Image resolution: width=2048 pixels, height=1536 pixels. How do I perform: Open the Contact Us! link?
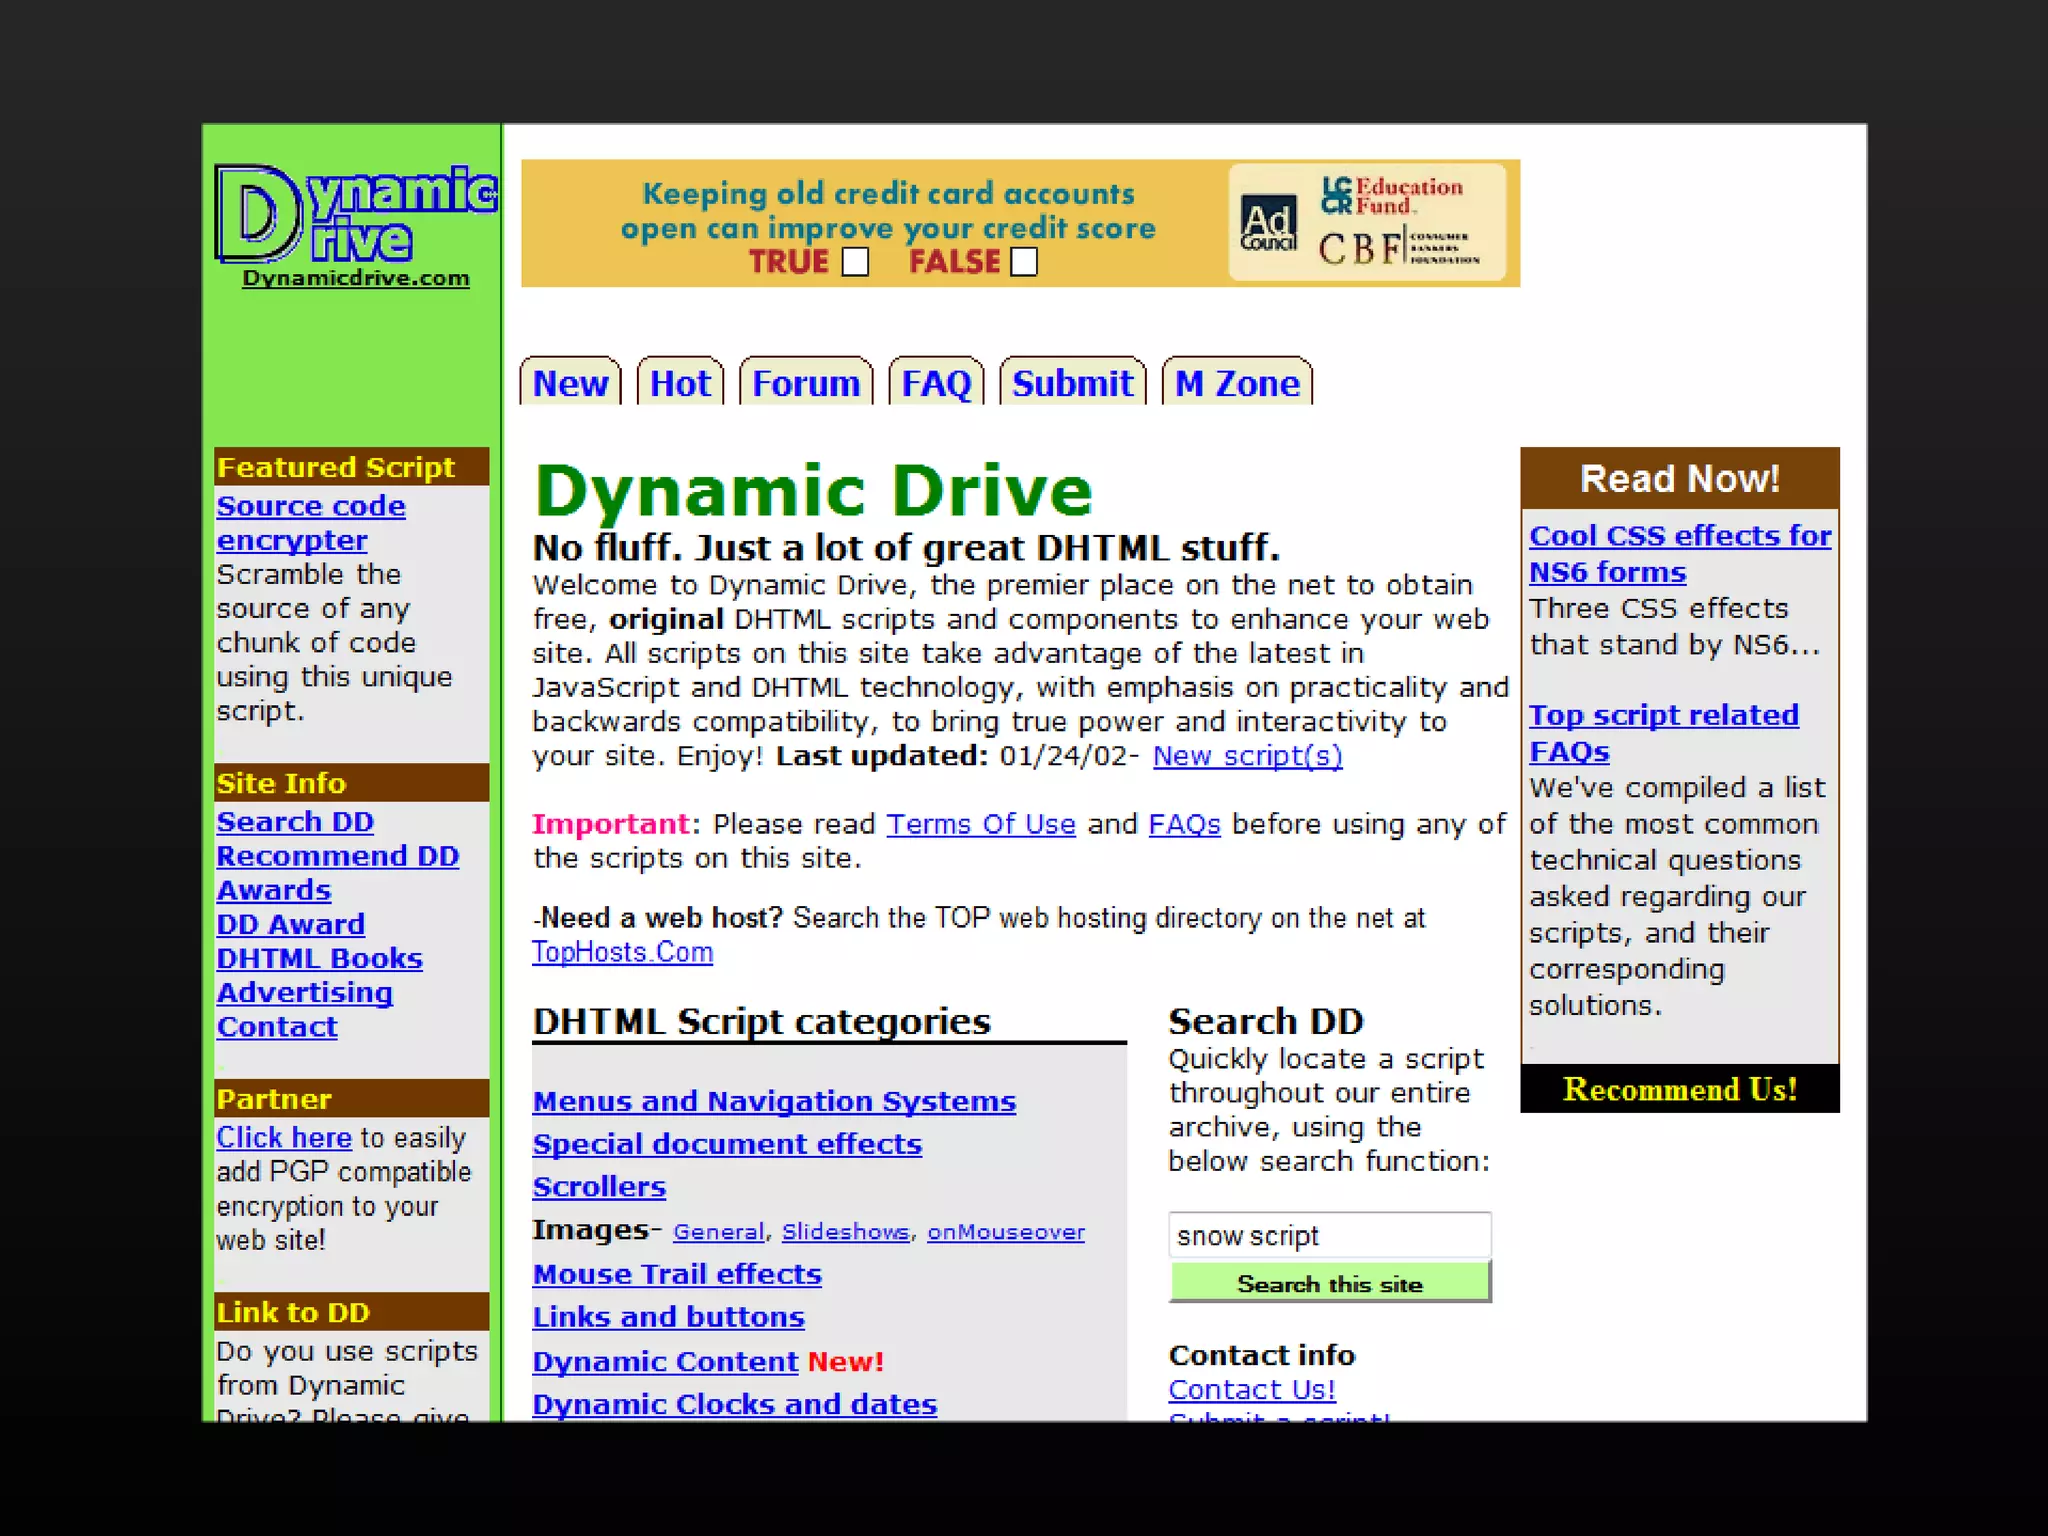tap(1252, 1390)
